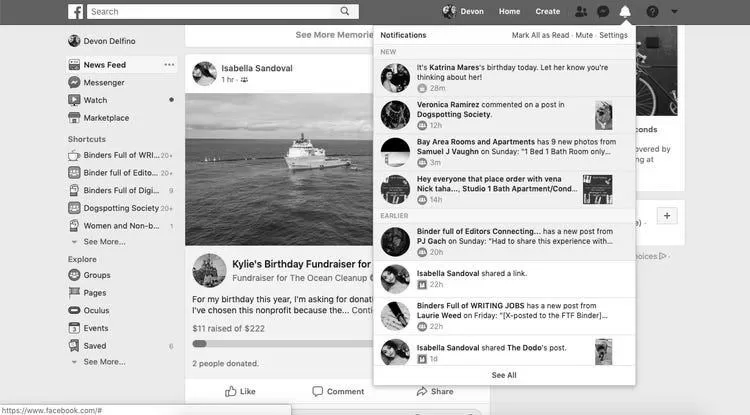Open Katrina Mares birthday notification
750x415 pixels.
[x=504, y=78]
